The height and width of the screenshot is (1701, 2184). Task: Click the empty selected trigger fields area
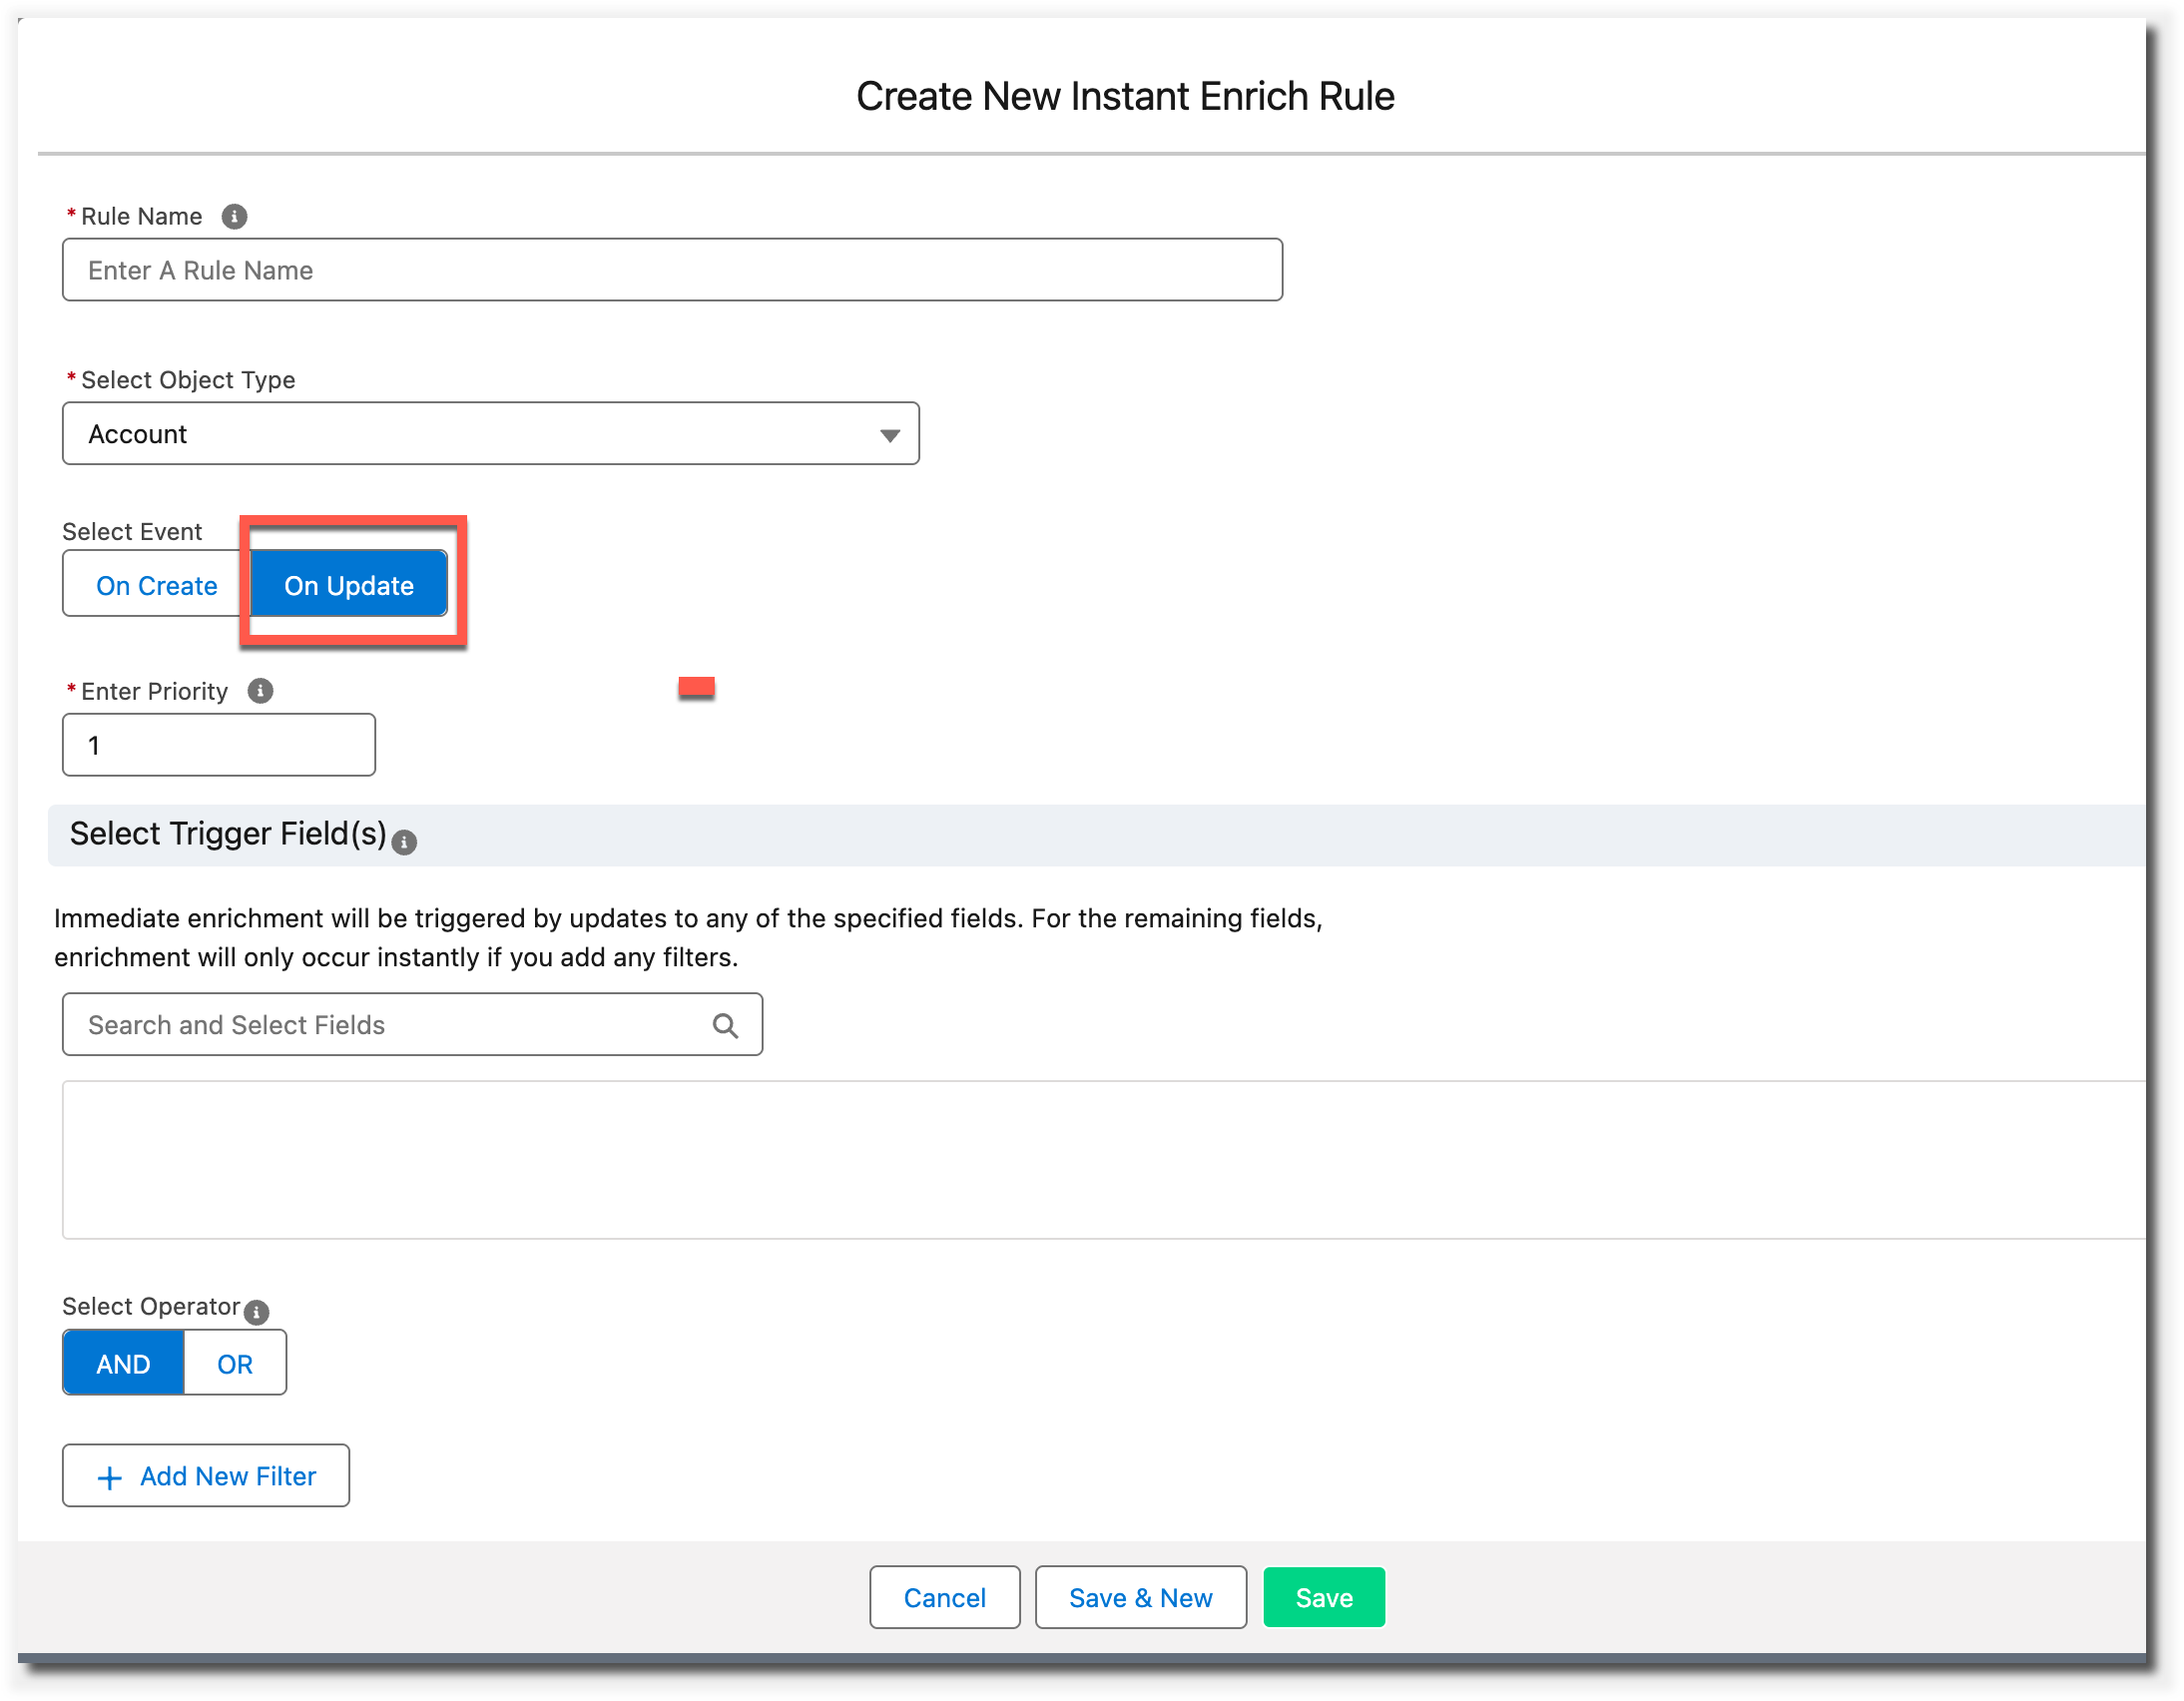pyautogui.click(x=1100, y=1160)
